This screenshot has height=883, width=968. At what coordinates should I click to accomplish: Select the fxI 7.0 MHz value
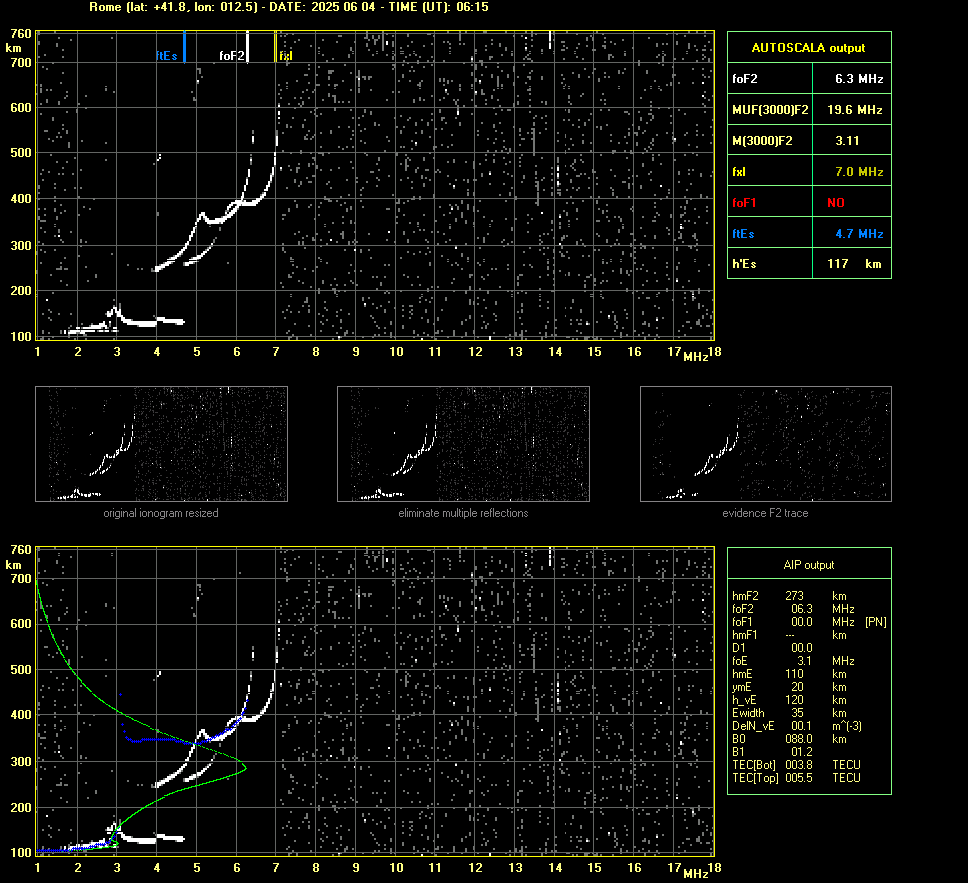click(859, 172)
